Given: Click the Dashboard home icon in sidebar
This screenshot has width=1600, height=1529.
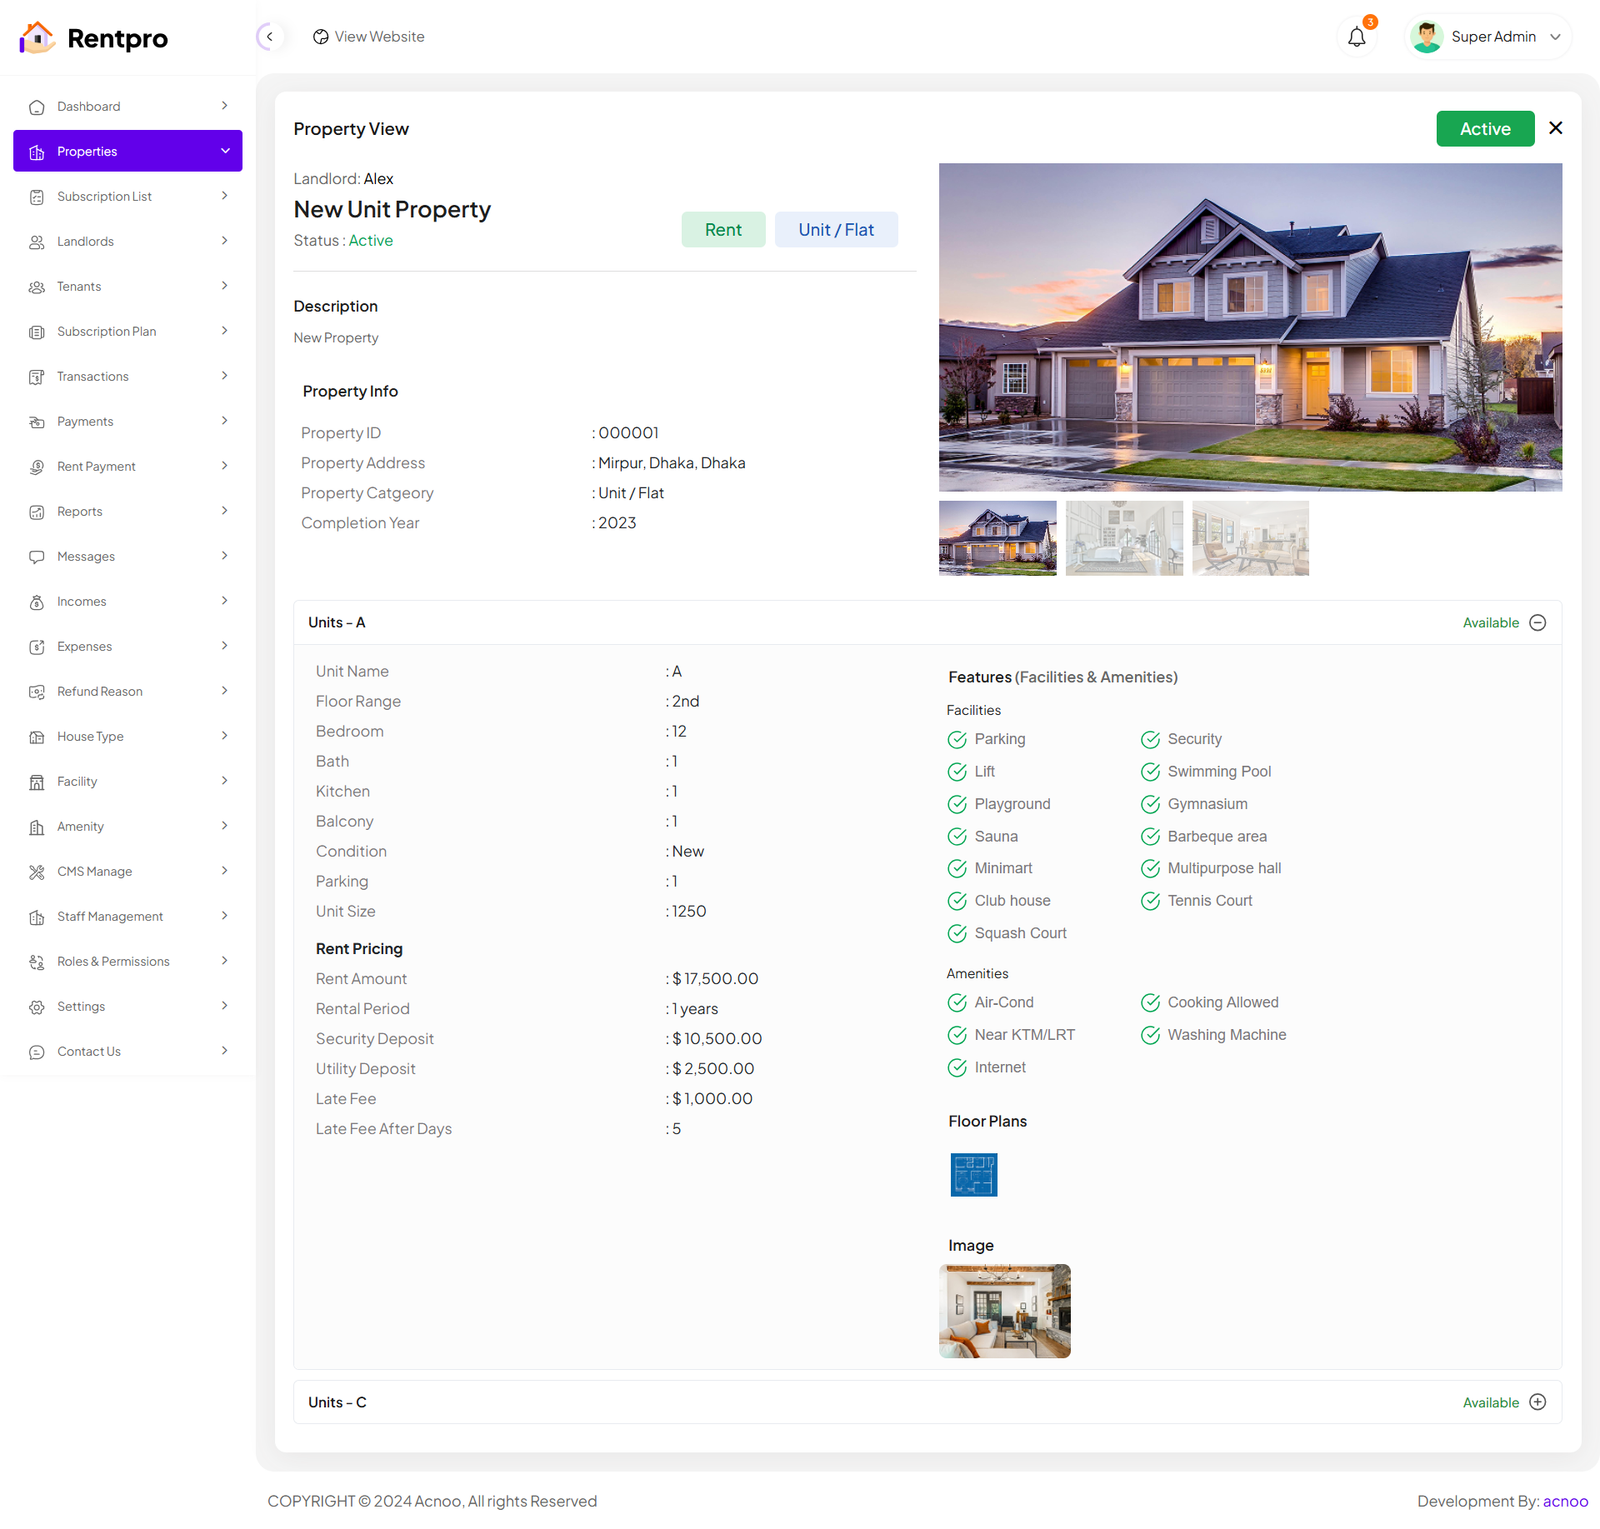Looking at the screenshot, I should 37,107.
